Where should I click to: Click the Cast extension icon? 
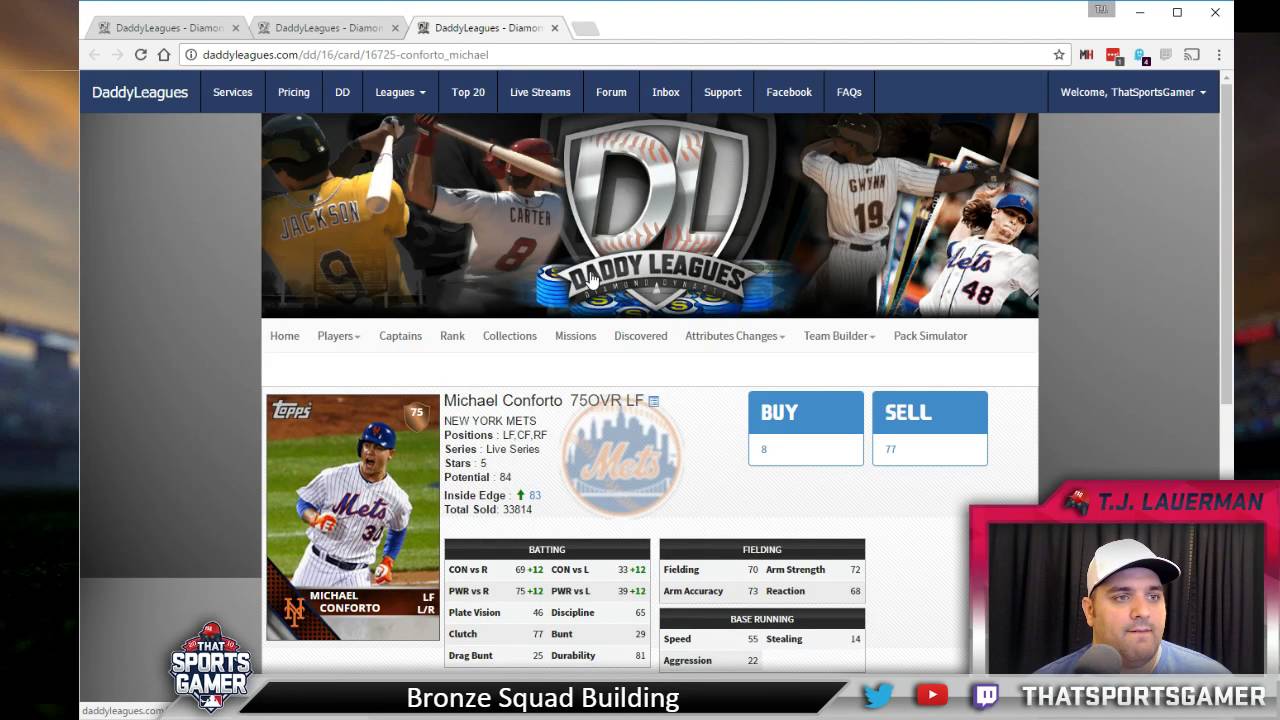1192,55
